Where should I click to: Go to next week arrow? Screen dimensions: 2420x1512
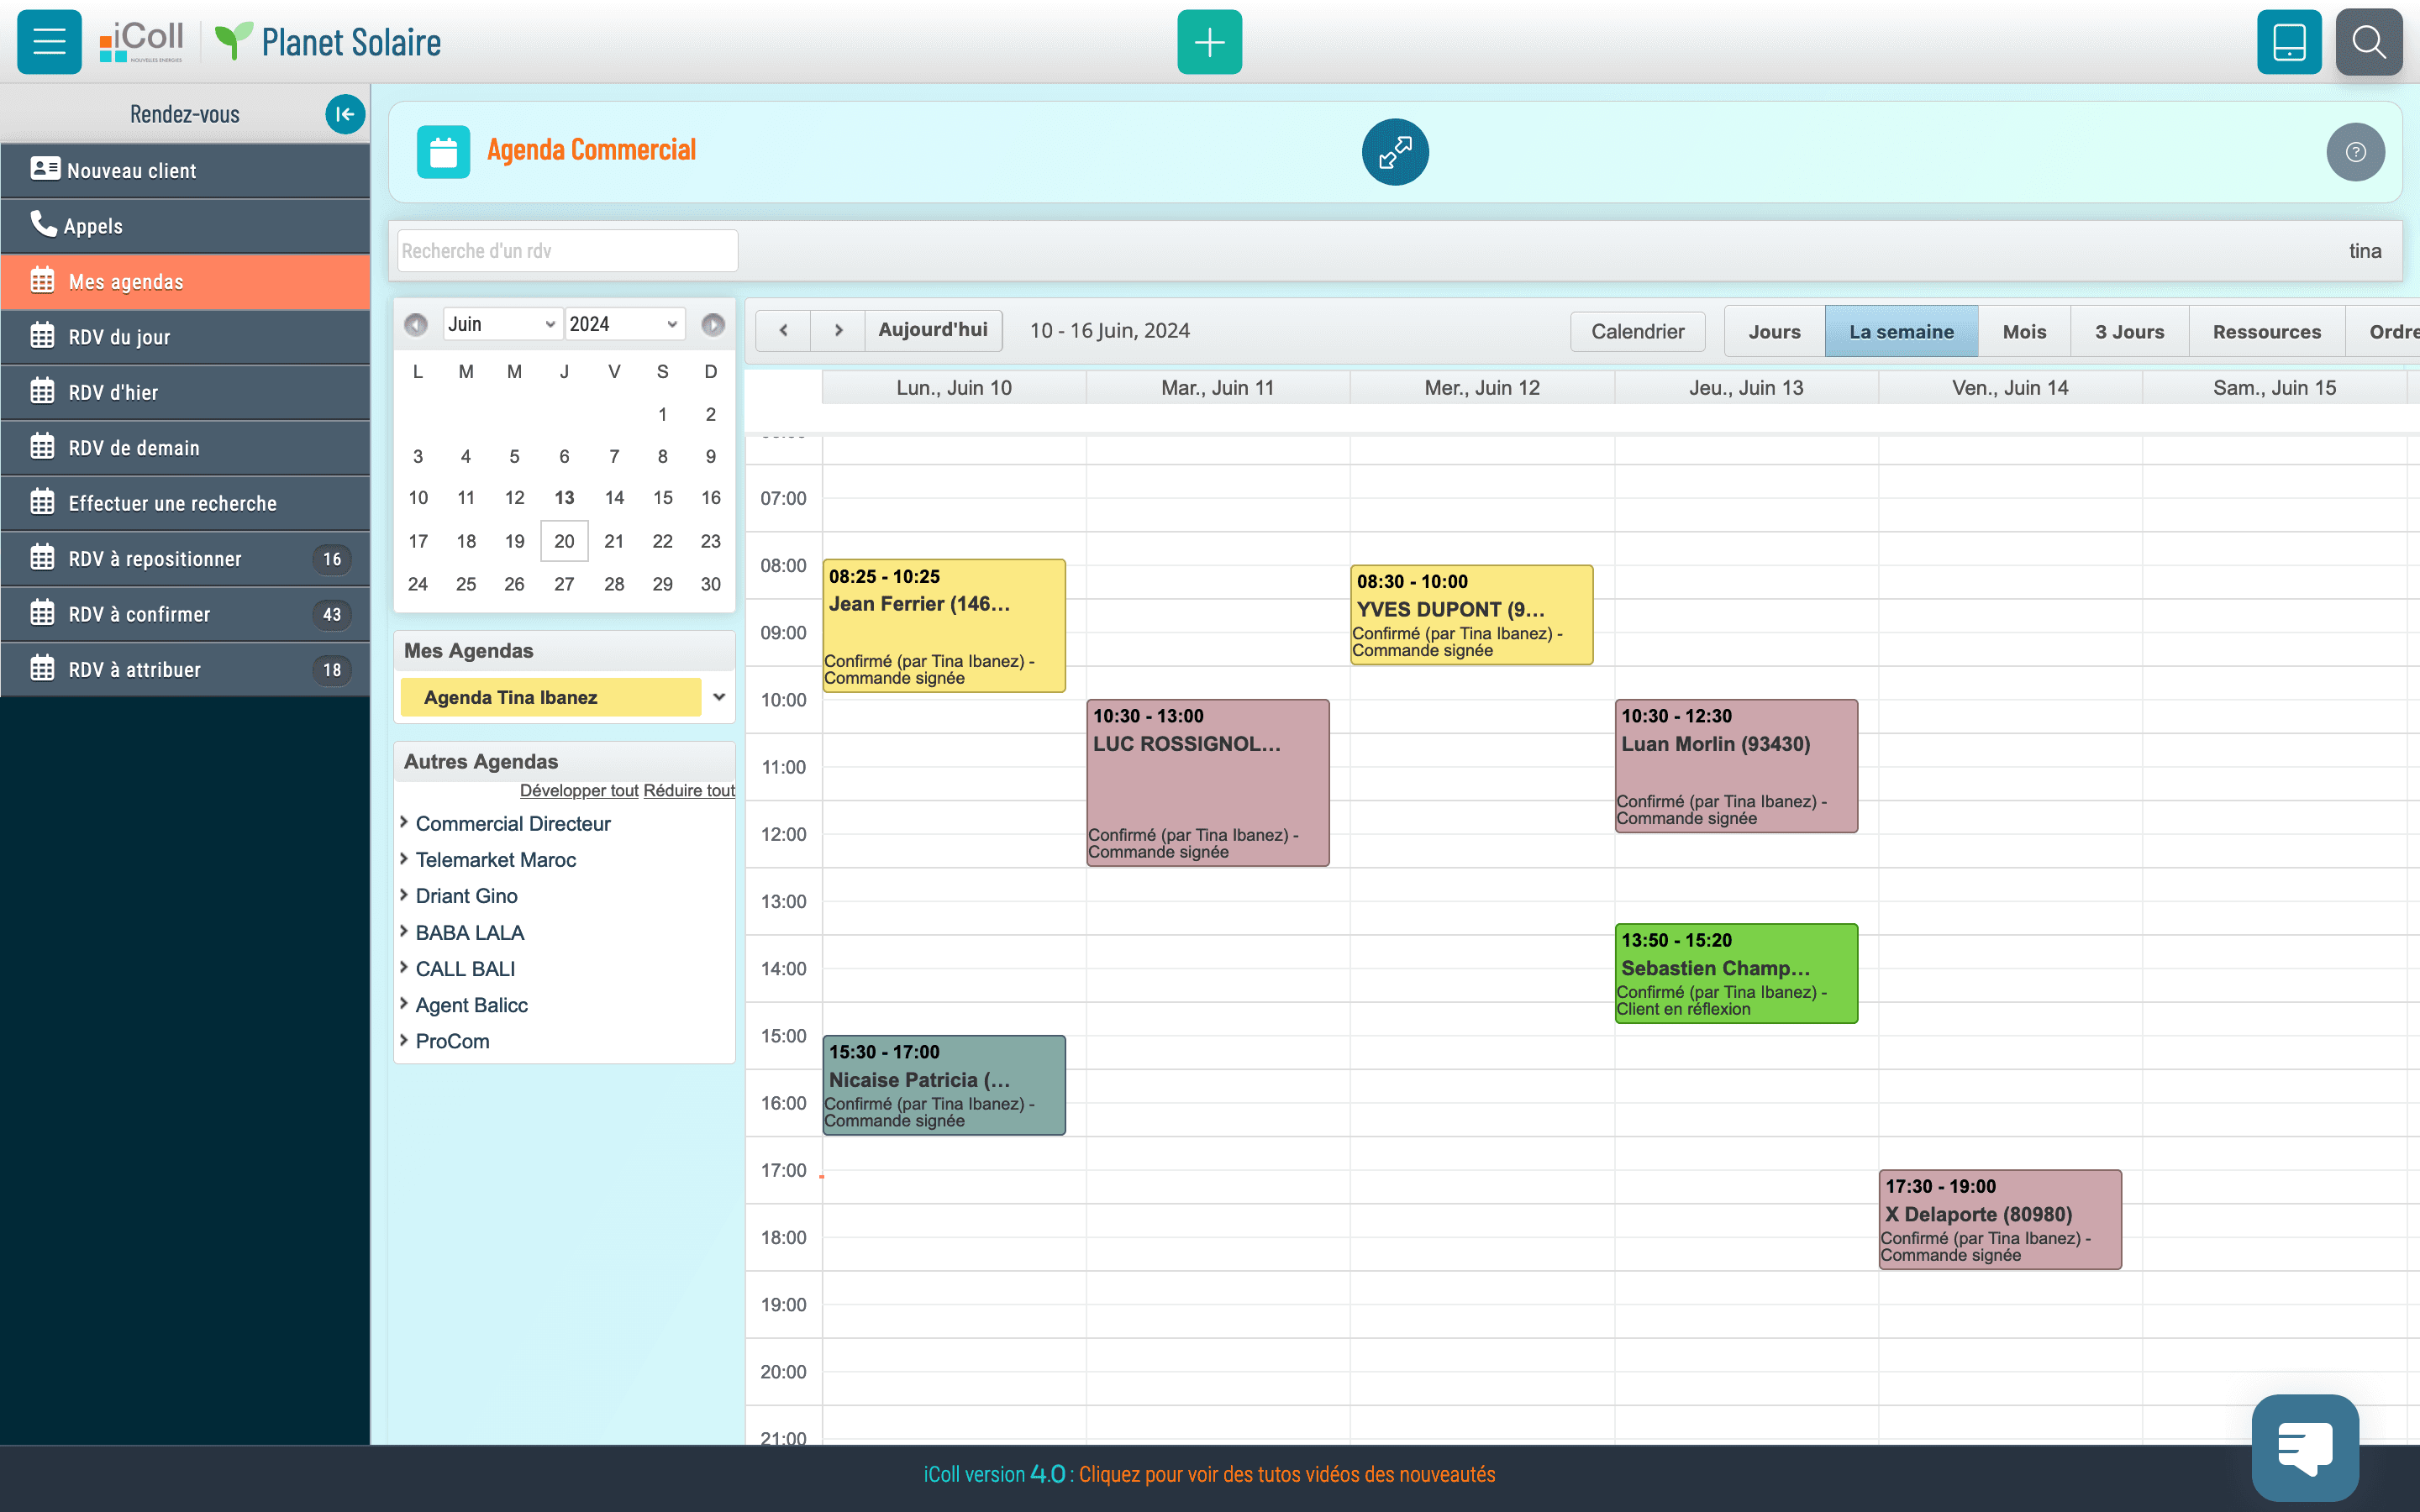[838, 330]
